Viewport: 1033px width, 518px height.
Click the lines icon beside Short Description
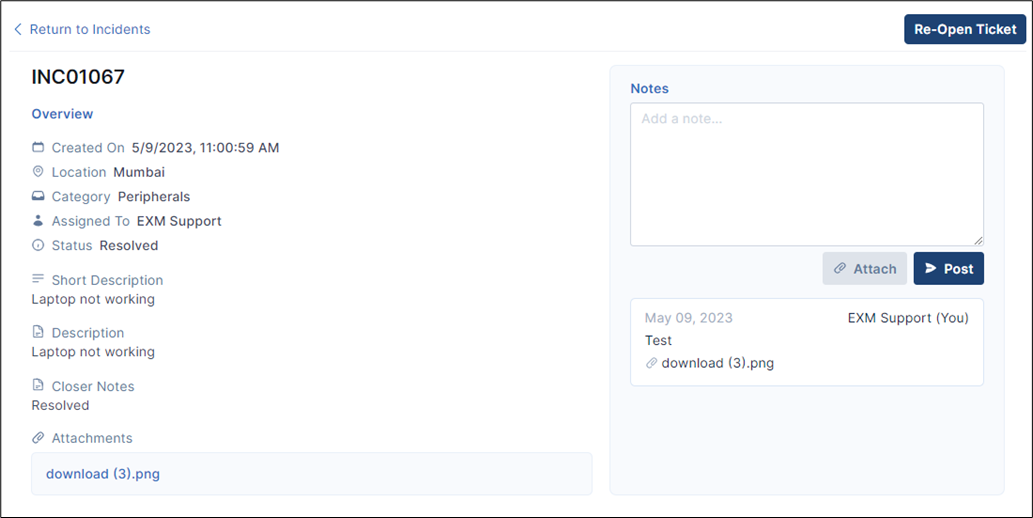[x=38, y=279]
